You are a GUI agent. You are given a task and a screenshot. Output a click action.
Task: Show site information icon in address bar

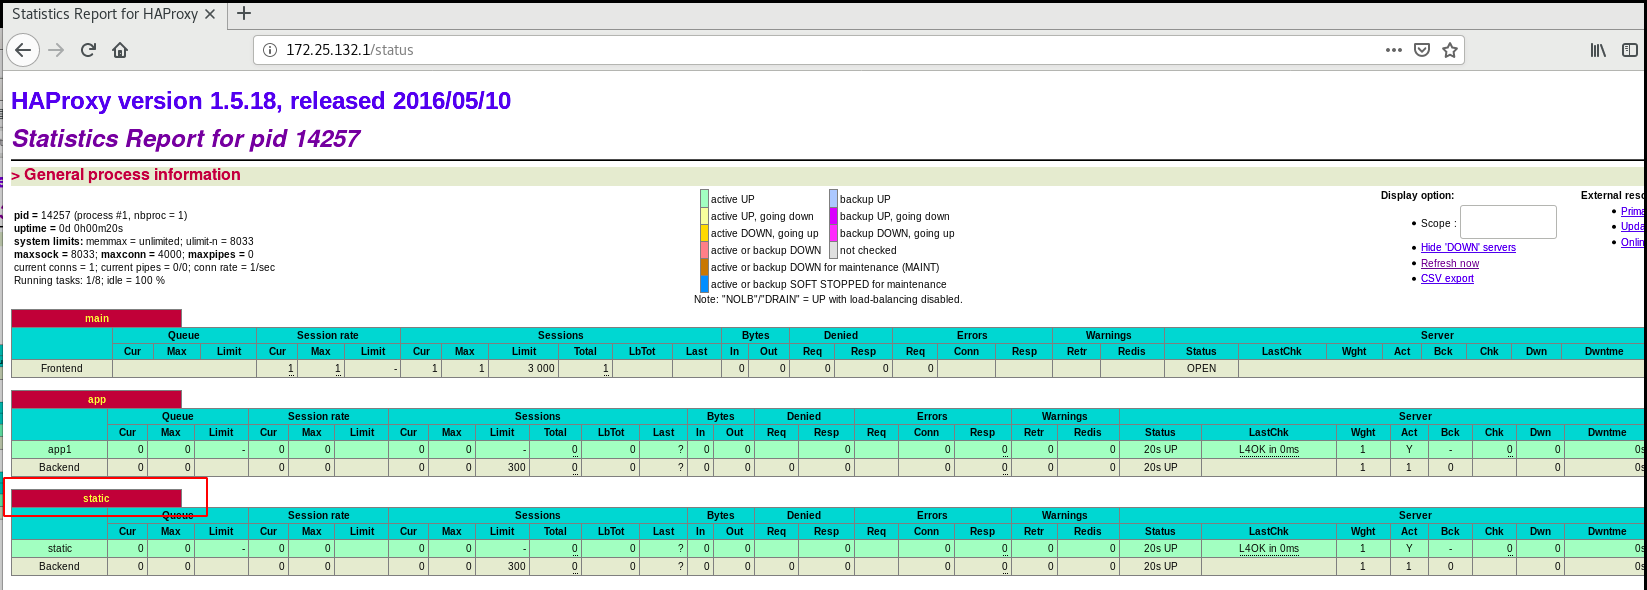coord(270,50)
